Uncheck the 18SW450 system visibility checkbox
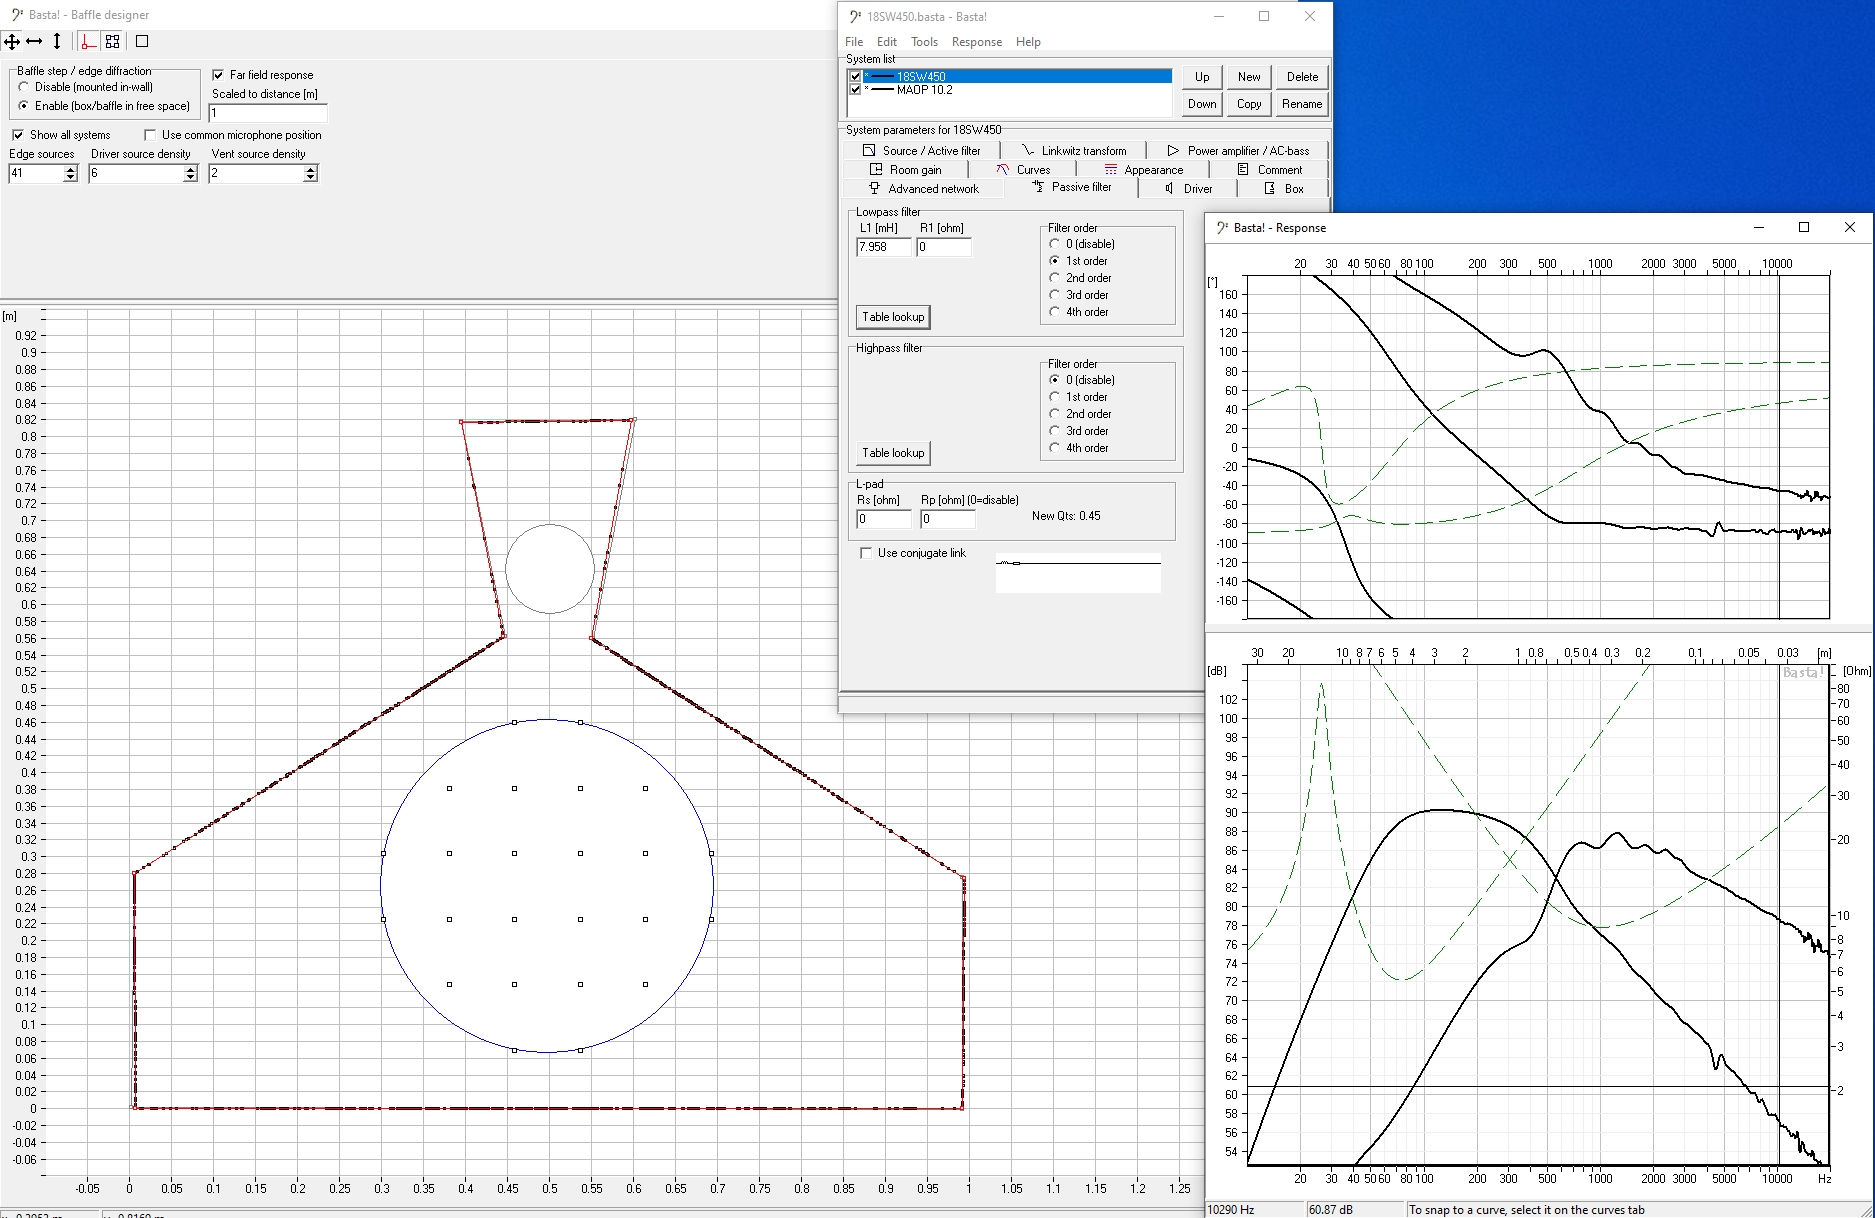The height and width of the screenshot is (1218, 1875). (x=855, y=77)
